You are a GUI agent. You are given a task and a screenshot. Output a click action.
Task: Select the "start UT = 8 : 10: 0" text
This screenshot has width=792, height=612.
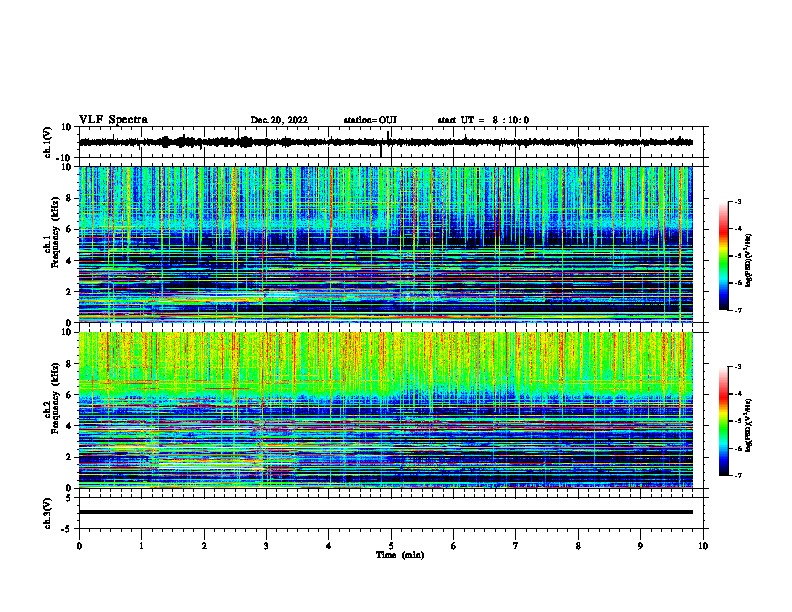pyautogui.click(x=483, y=120)
